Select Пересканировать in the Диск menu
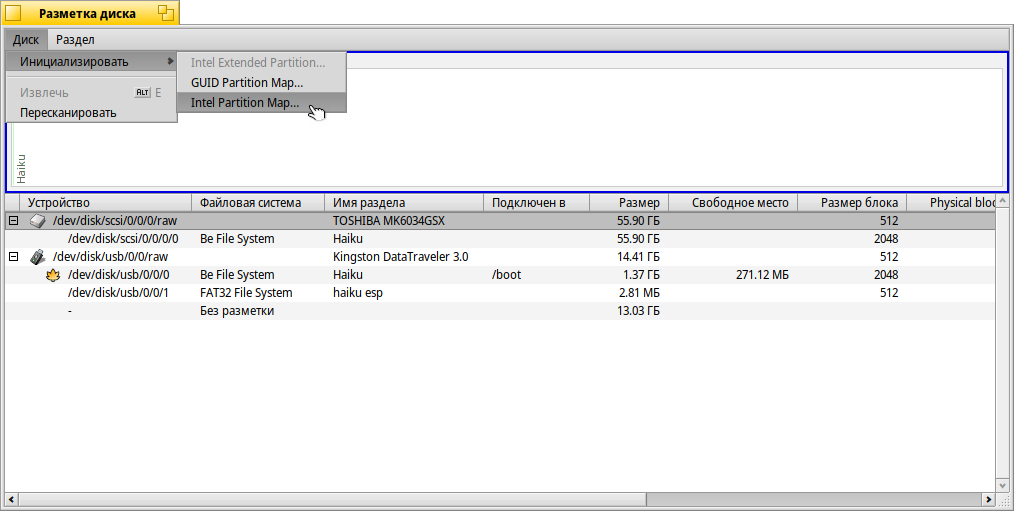1014x511 pixels. pyautogui.click(x=68, y=112)
